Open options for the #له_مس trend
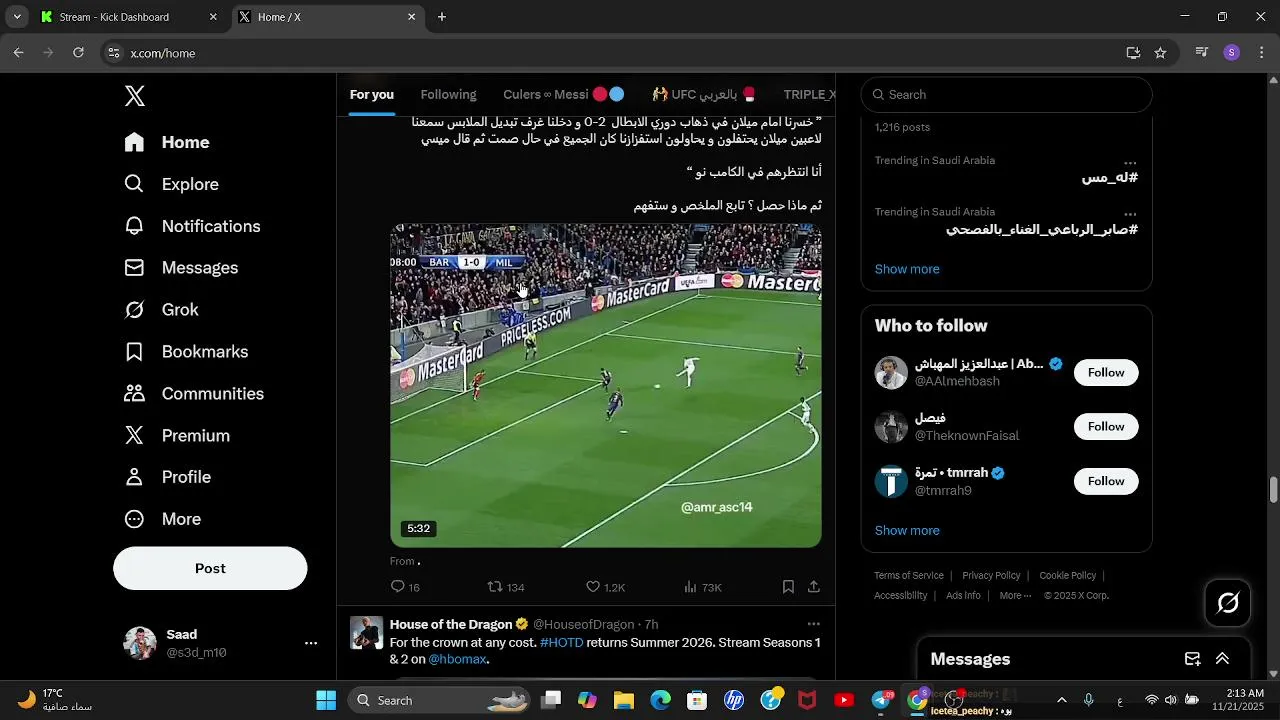 [1130, 162]
